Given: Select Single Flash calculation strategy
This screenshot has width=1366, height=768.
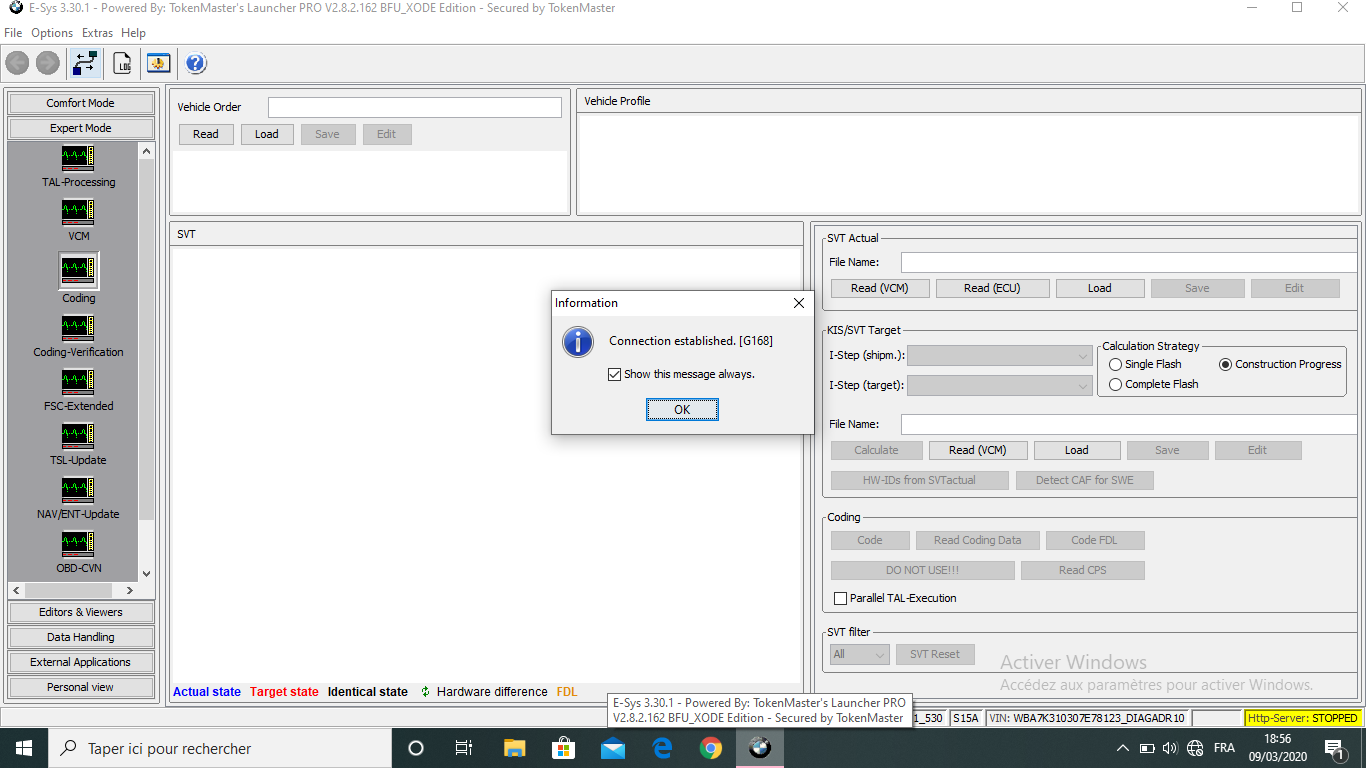Looking at the screenshot, I should click(x=1115, y=364).
